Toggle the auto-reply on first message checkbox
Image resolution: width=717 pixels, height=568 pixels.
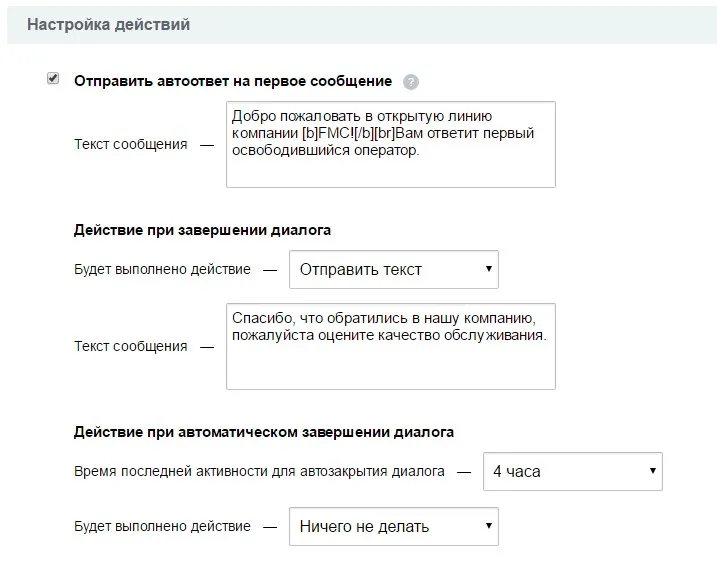(53, 79)
